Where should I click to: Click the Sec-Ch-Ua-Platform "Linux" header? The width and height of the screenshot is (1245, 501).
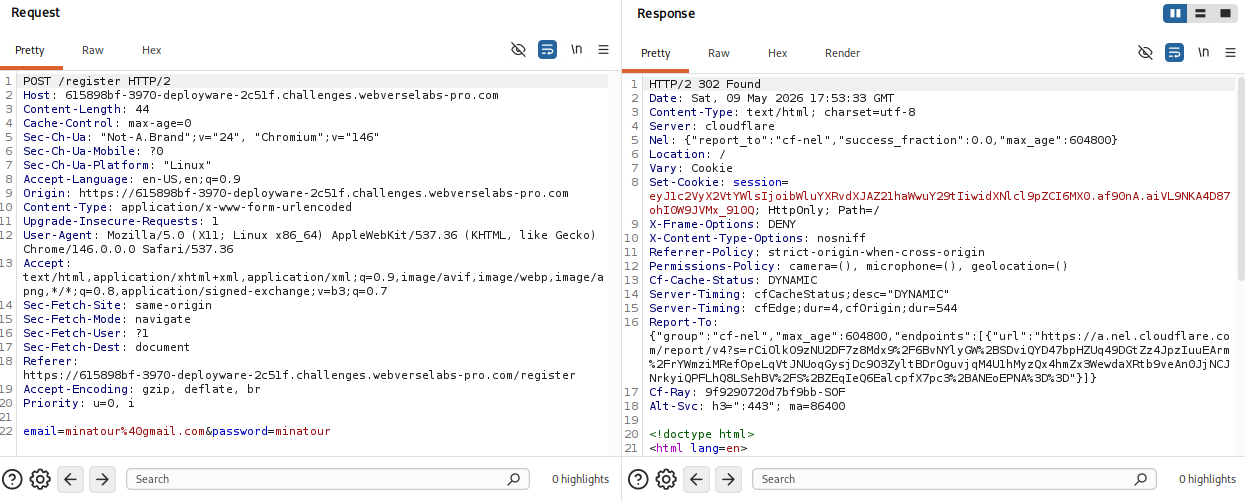pyautogui.click(x=117, y=165)
